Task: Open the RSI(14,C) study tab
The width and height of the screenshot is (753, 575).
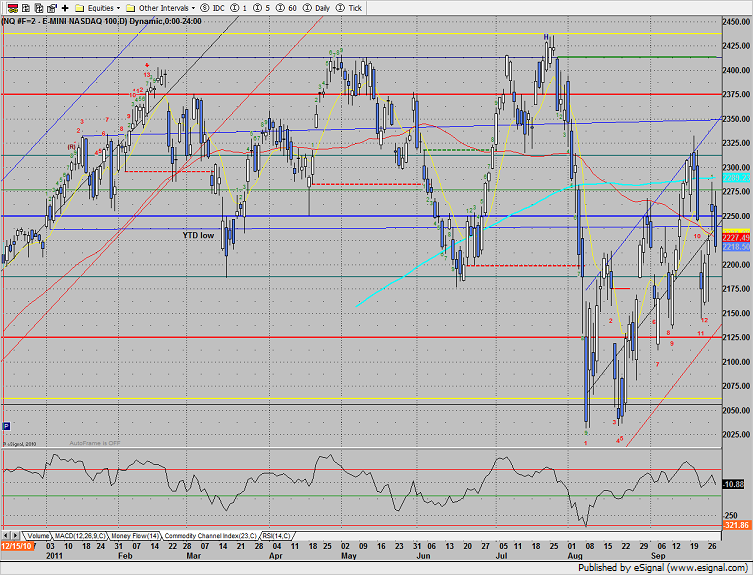Action: click(277, 536)
